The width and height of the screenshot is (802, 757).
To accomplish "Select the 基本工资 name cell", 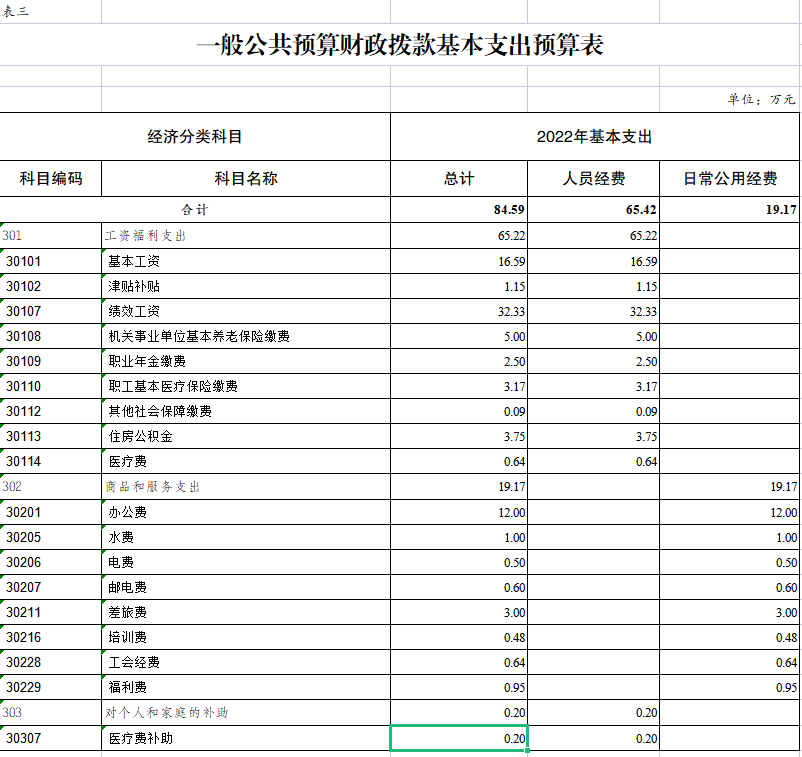I will [x=246, y=261].
